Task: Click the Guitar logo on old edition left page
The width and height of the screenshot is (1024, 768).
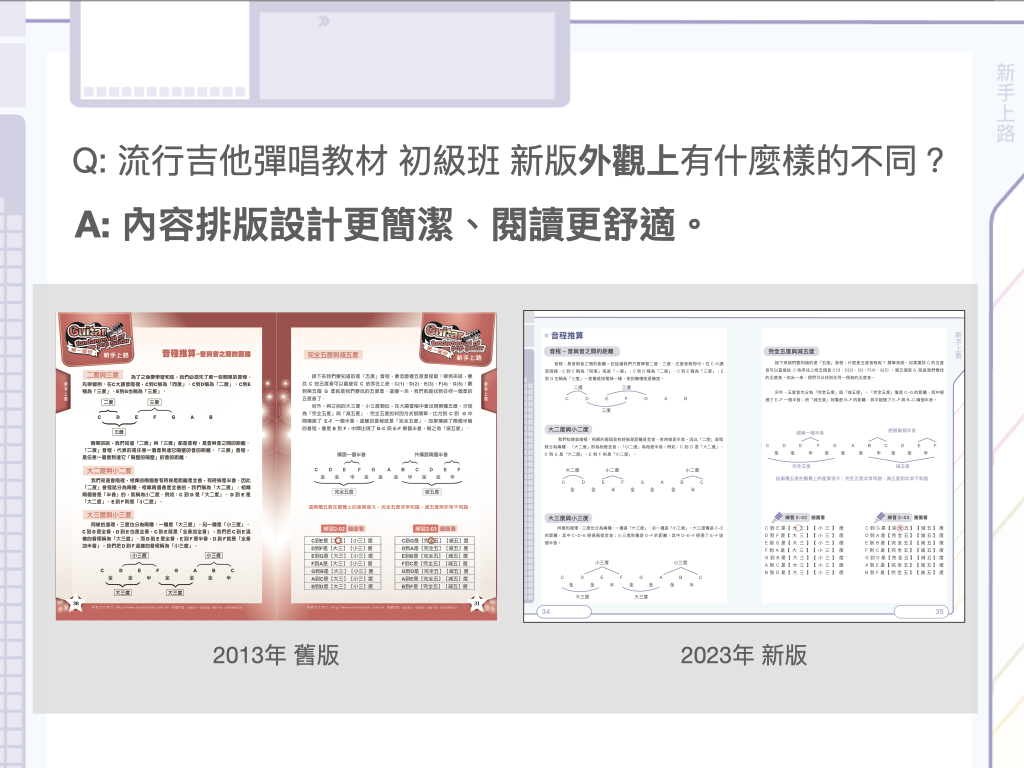Action: point(96,336)
